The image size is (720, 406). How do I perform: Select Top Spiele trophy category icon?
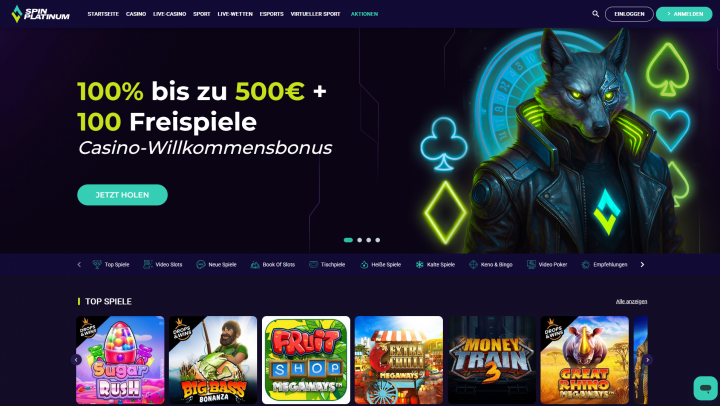pyautogui.click(x=97, y=265)
